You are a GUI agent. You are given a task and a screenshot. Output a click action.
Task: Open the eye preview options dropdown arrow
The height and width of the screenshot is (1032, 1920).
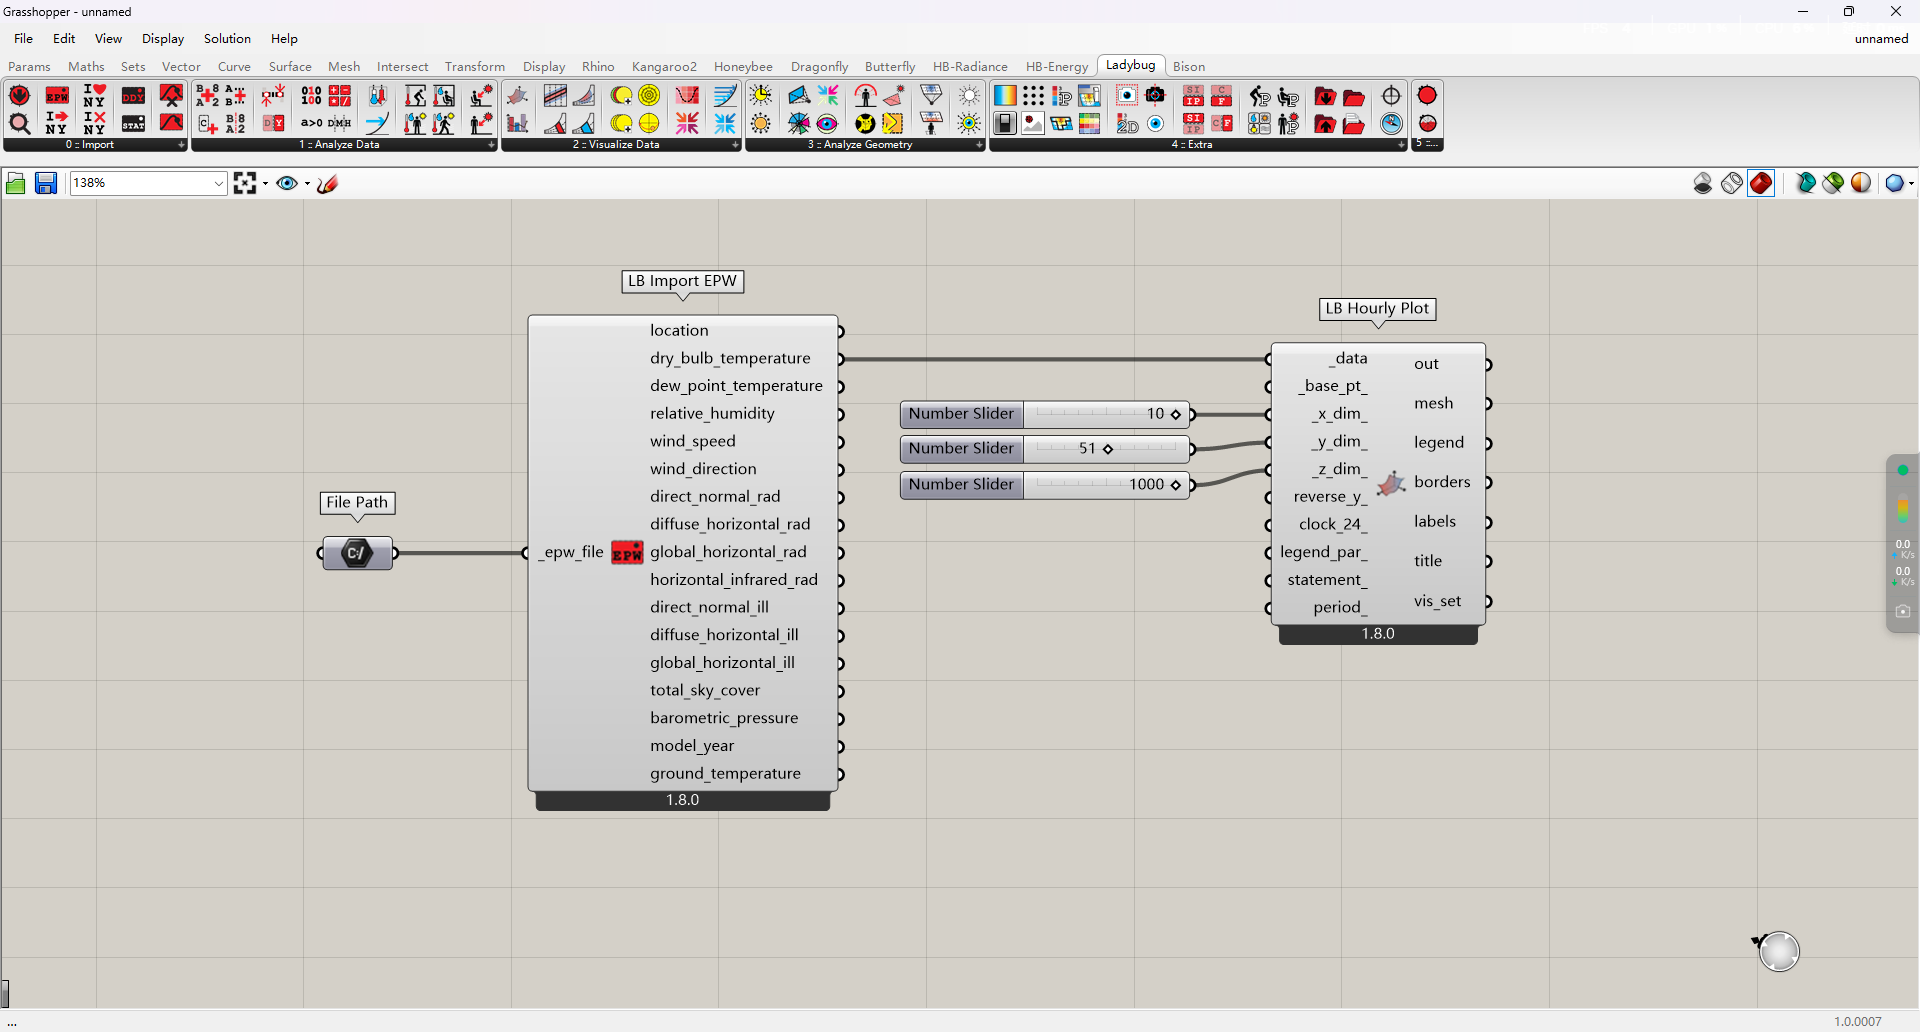point(307,183)
